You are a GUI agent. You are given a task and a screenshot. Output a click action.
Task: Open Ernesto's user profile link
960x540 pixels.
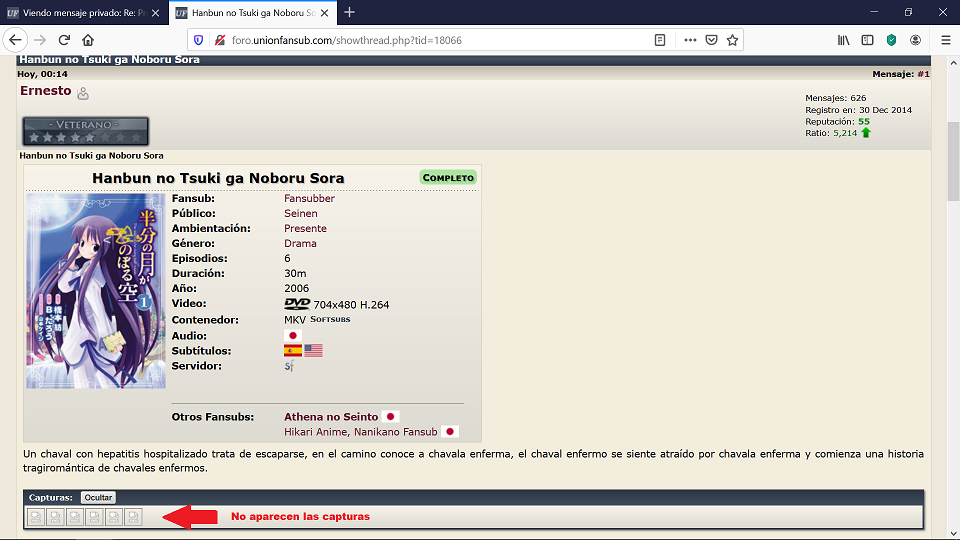pyautogui.click(x=46, y=91)
